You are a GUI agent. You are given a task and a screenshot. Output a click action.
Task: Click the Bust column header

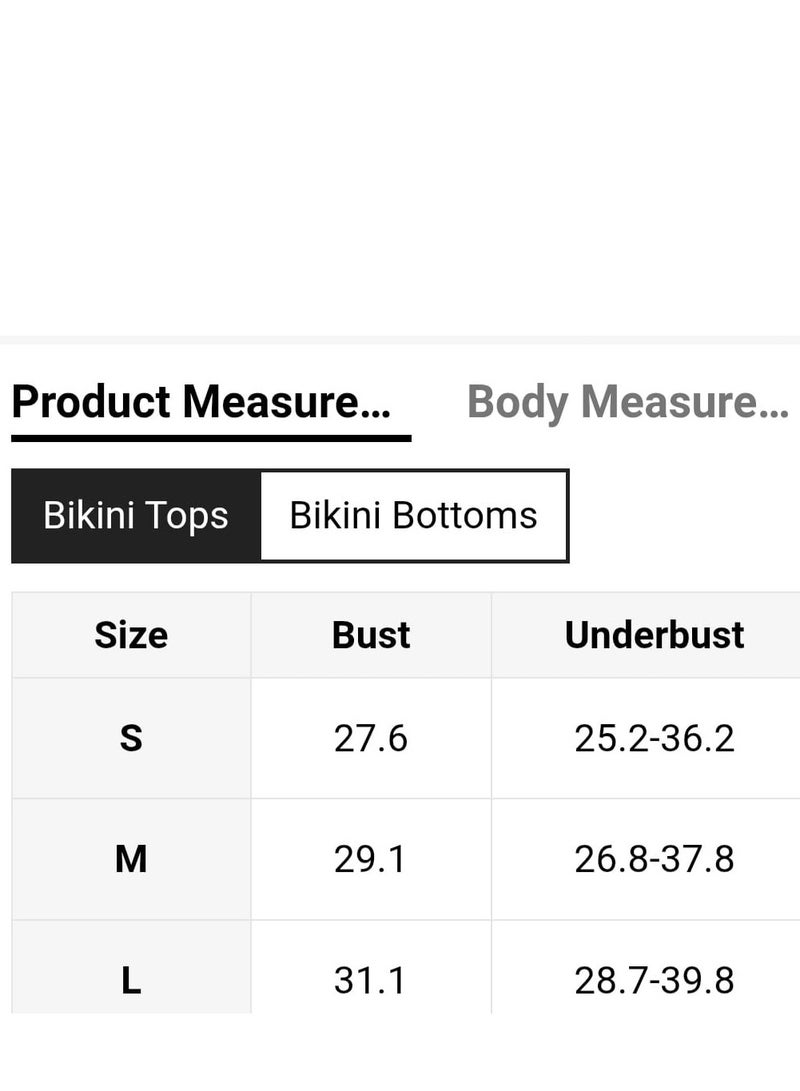(371, 635)
